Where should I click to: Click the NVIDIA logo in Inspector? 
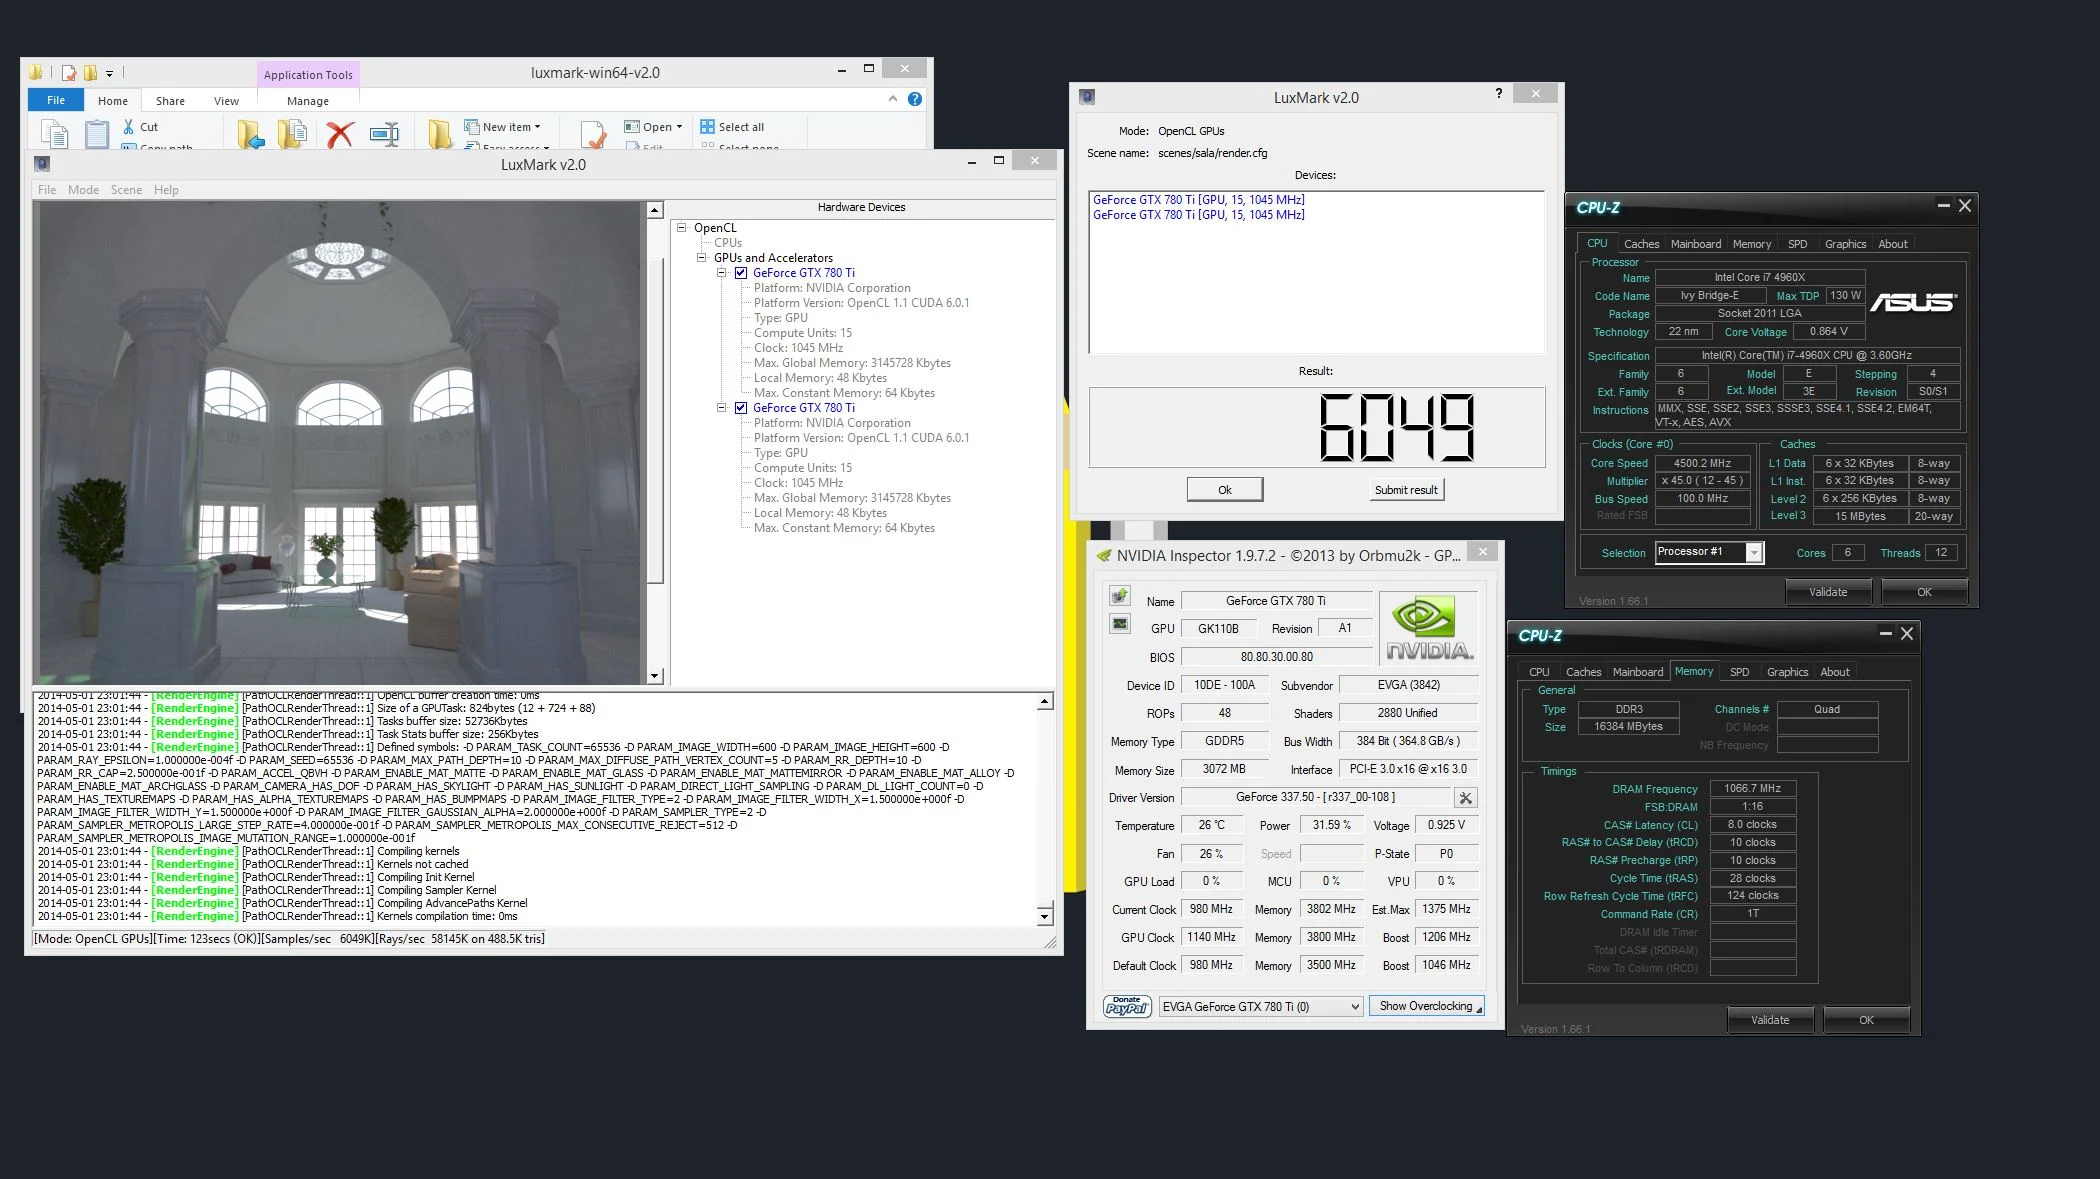pyautogui.click(x=1428, y=628)
